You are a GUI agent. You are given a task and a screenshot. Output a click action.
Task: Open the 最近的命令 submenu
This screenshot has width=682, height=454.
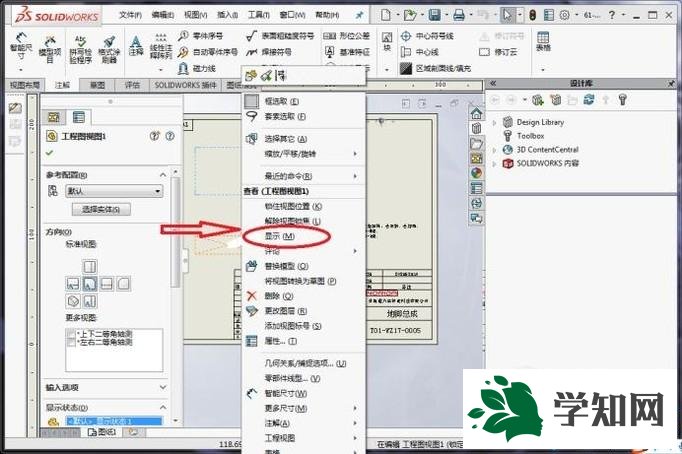coord(304,176)
